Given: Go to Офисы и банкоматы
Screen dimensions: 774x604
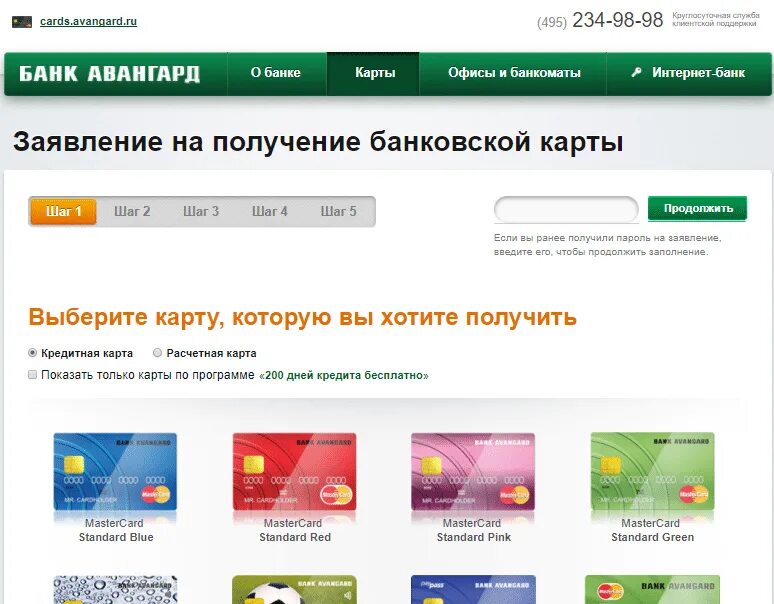Looking at the screenshot, I should coord(514,73).
